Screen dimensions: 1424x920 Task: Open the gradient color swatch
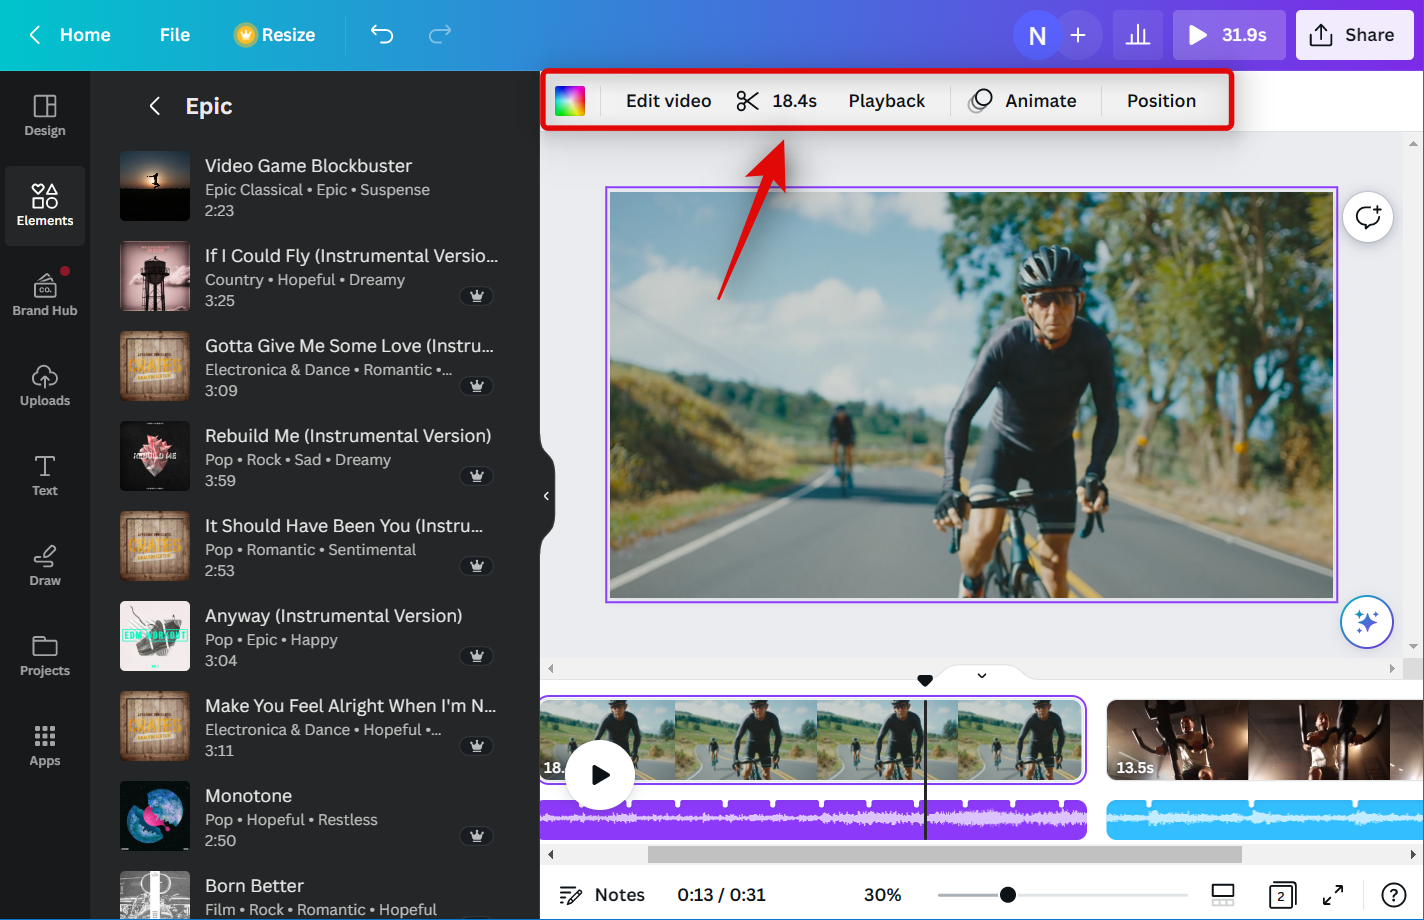570,101
